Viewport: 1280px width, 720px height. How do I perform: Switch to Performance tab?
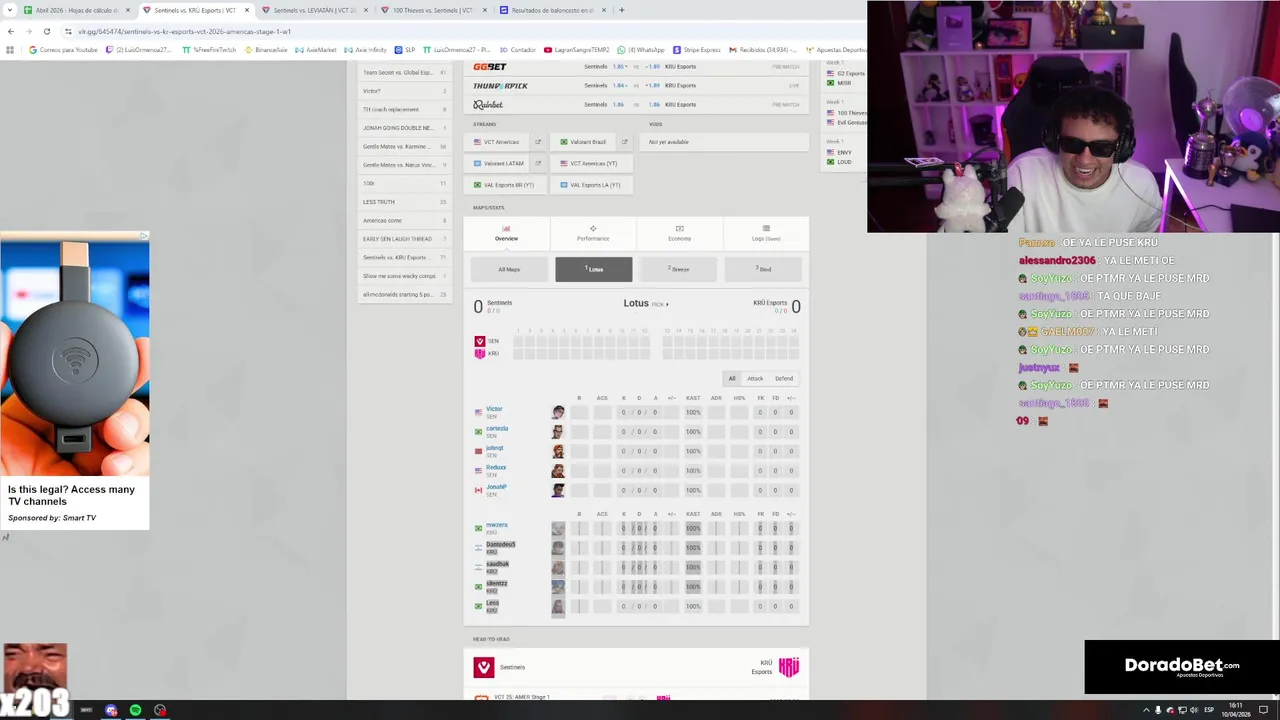(593, 233)
